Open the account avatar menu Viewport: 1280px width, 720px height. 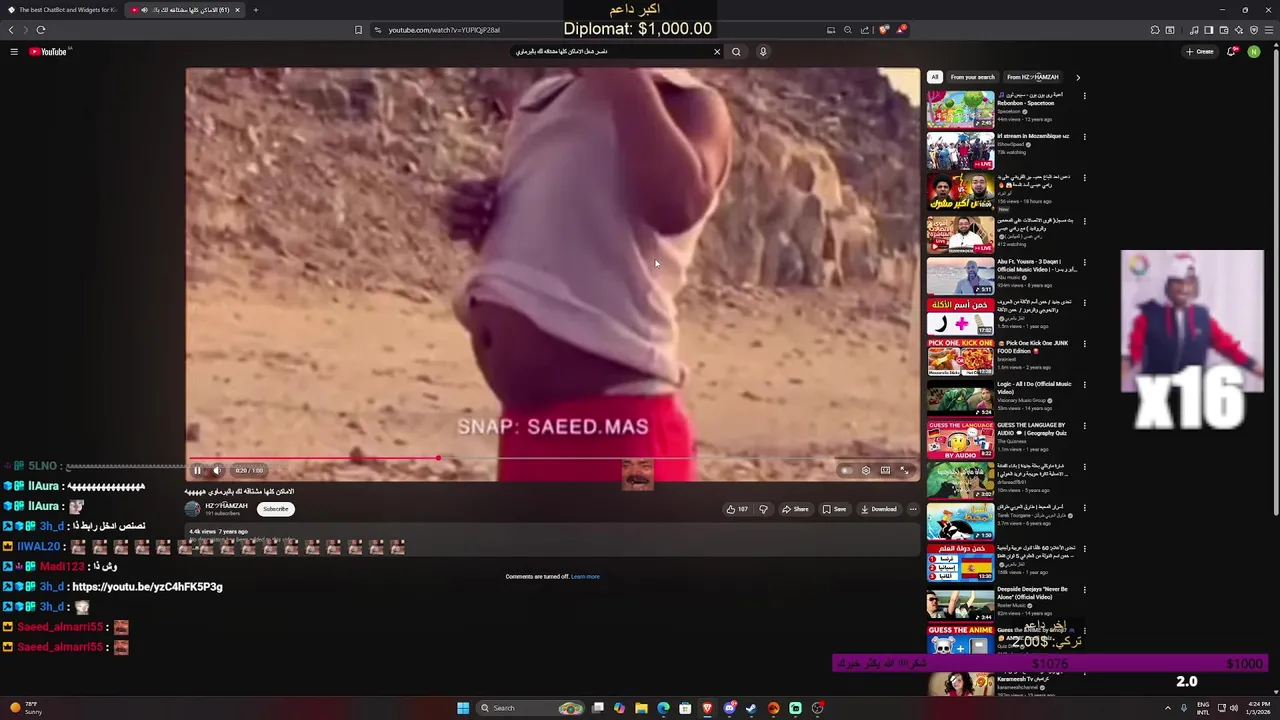(1254, 52)
